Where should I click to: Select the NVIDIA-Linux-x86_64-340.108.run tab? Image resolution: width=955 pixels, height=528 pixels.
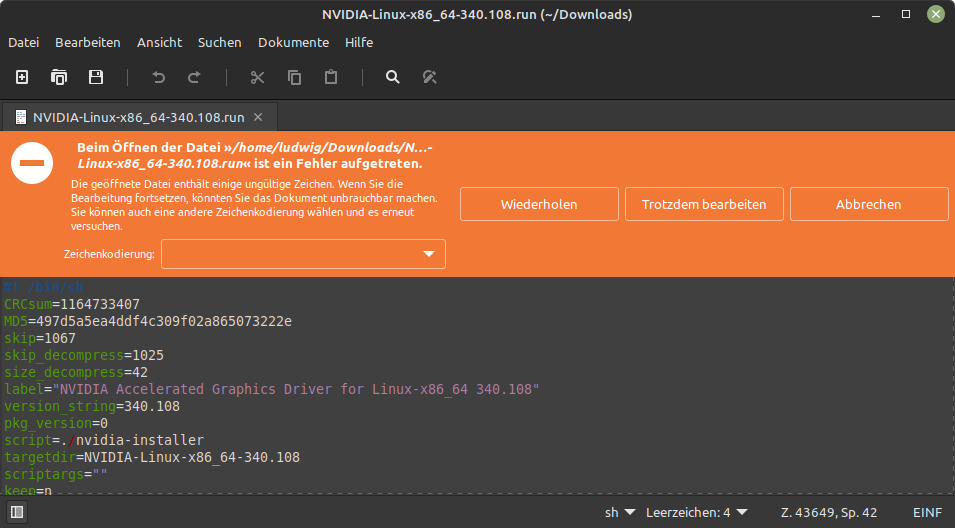coord(139,117)
